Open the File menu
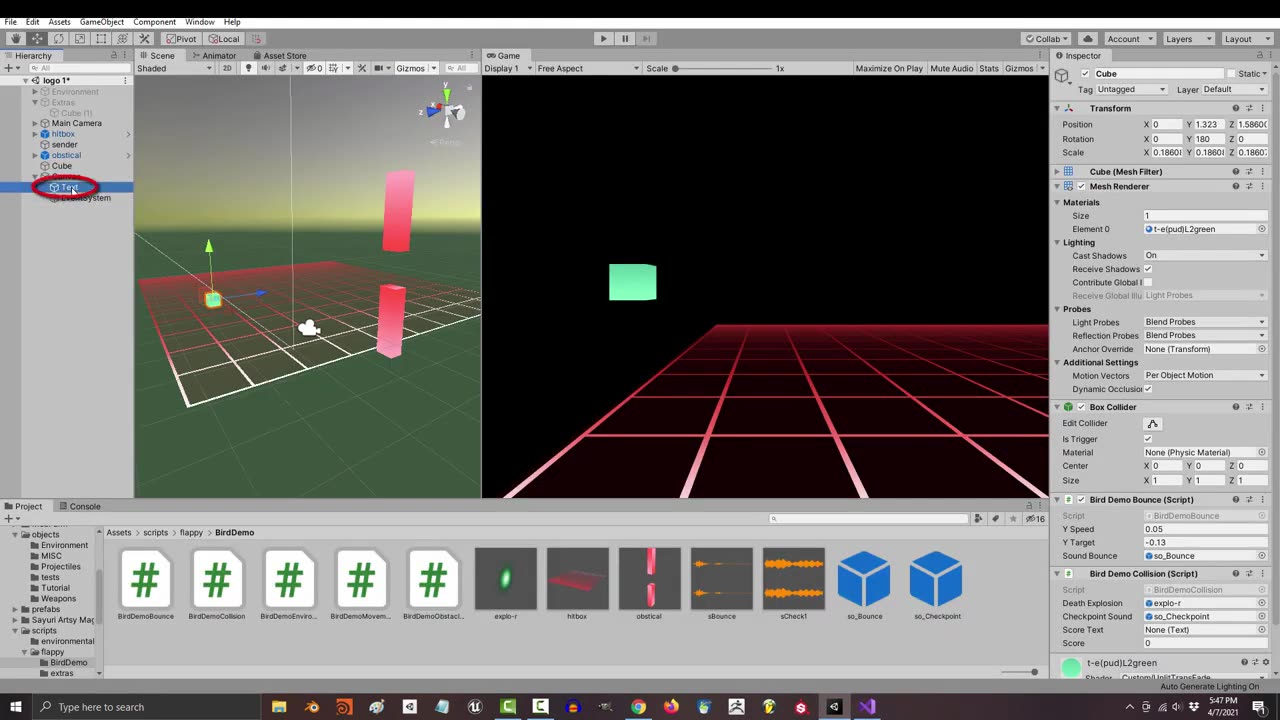1280x720 pixels. pos(10,21)
